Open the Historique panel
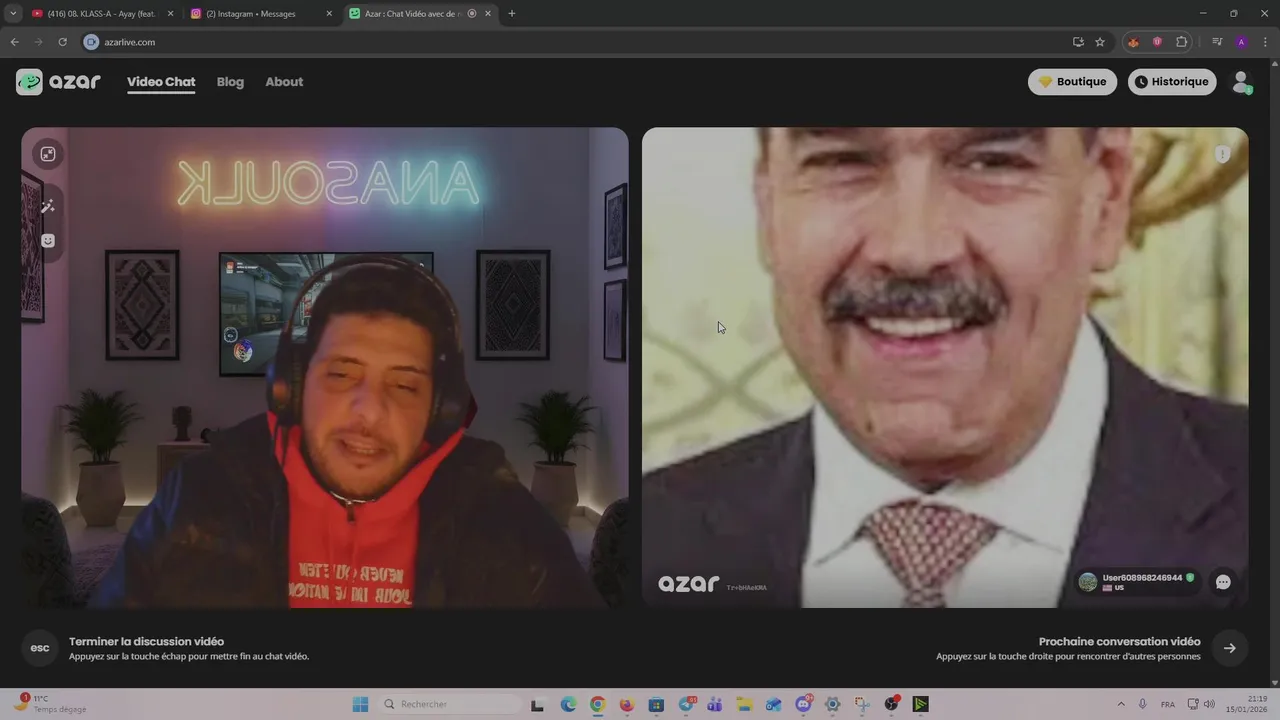Screen dimensions: 1280x720 pyautogui.click(x=1172, y=82)
